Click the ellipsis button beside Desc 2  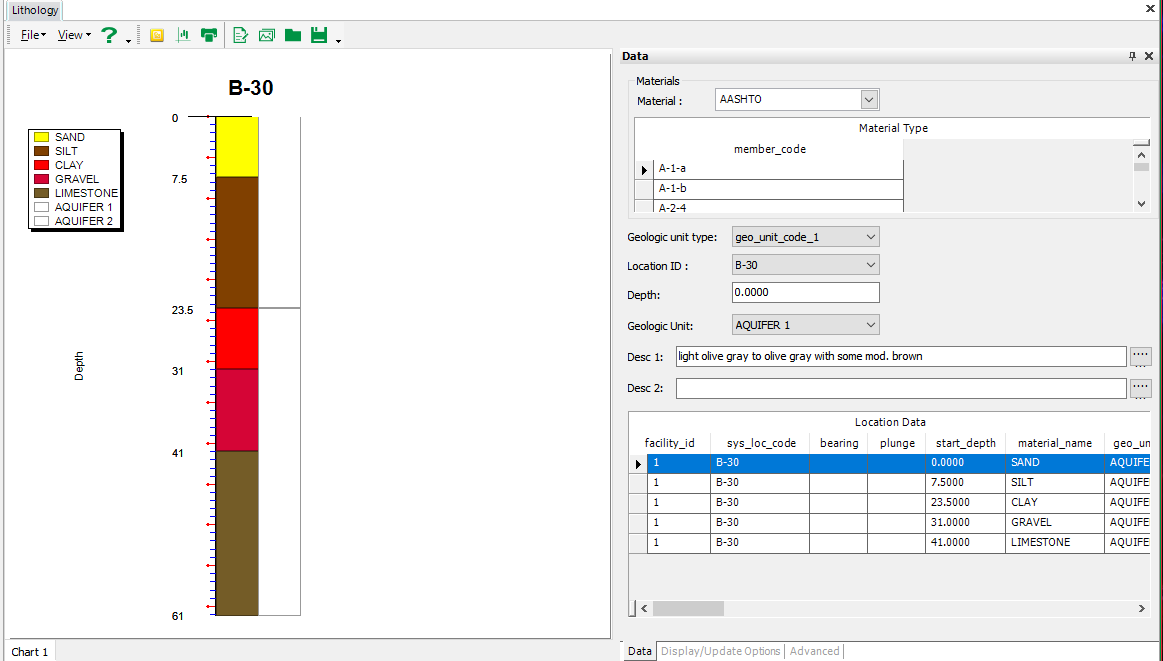(x=1140, y=388)
